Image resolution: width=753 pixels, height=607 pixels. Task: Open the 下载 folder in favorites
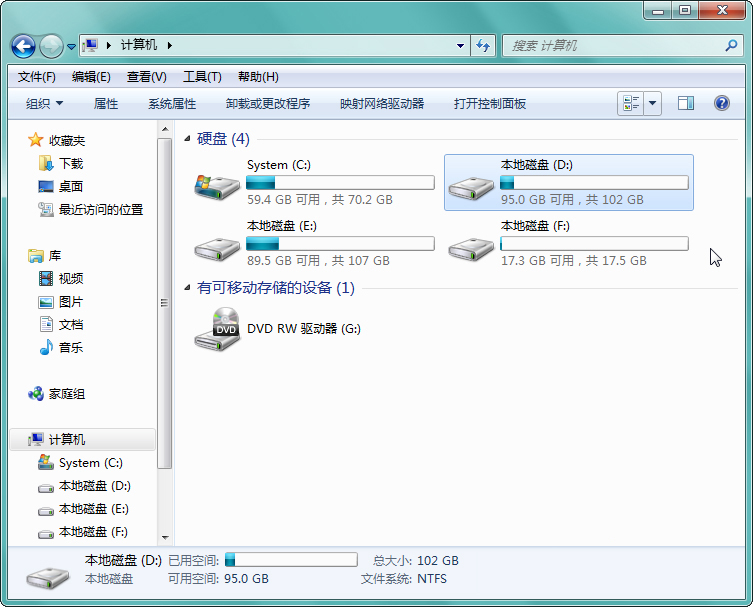[61, 163]
